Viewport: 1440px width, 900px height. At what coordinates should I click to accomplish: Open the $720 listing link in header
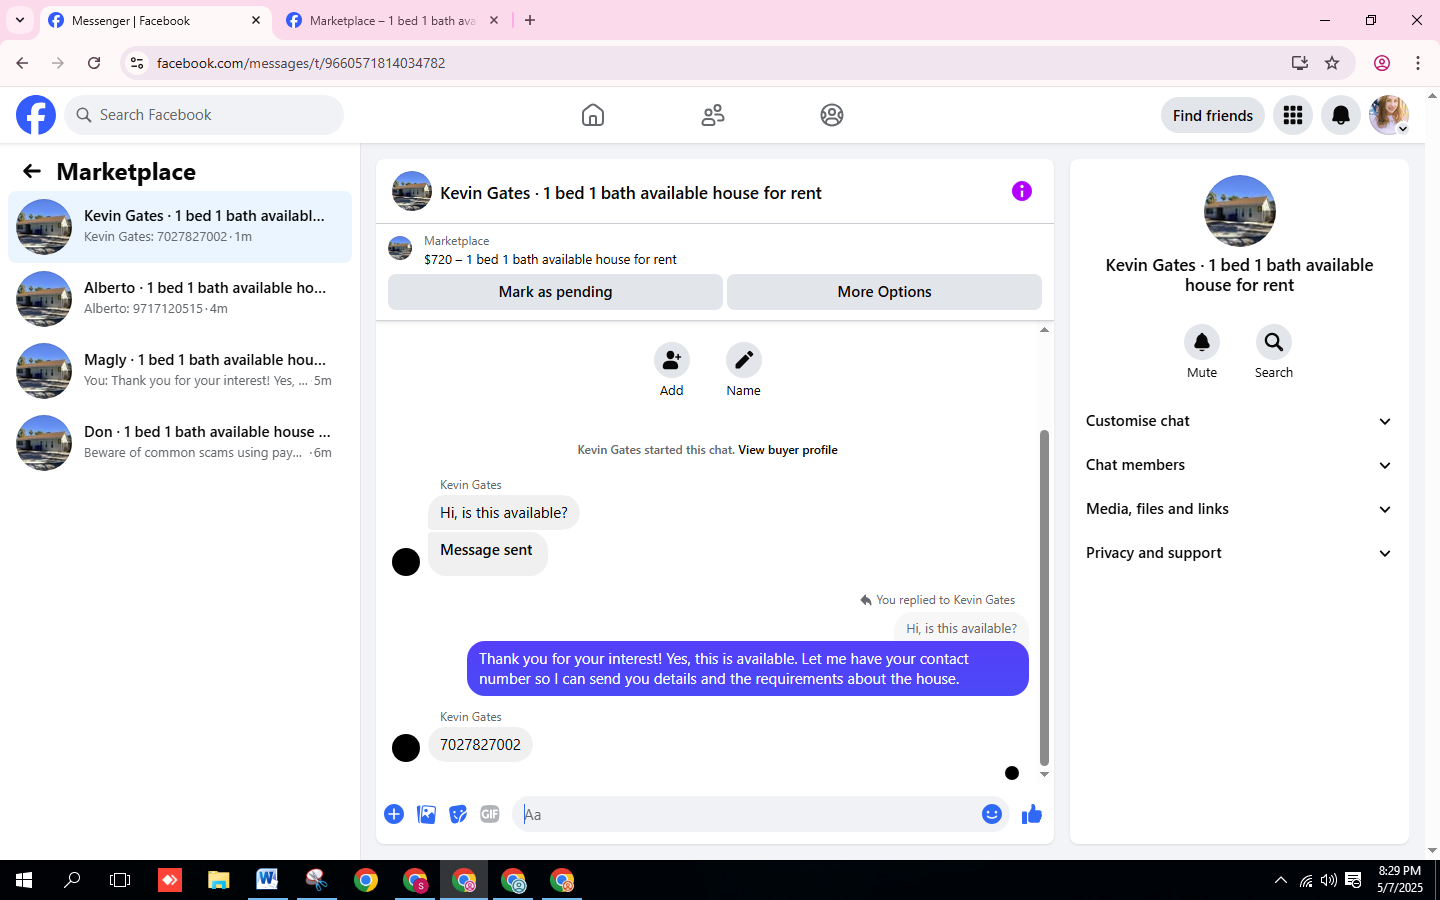550,259
